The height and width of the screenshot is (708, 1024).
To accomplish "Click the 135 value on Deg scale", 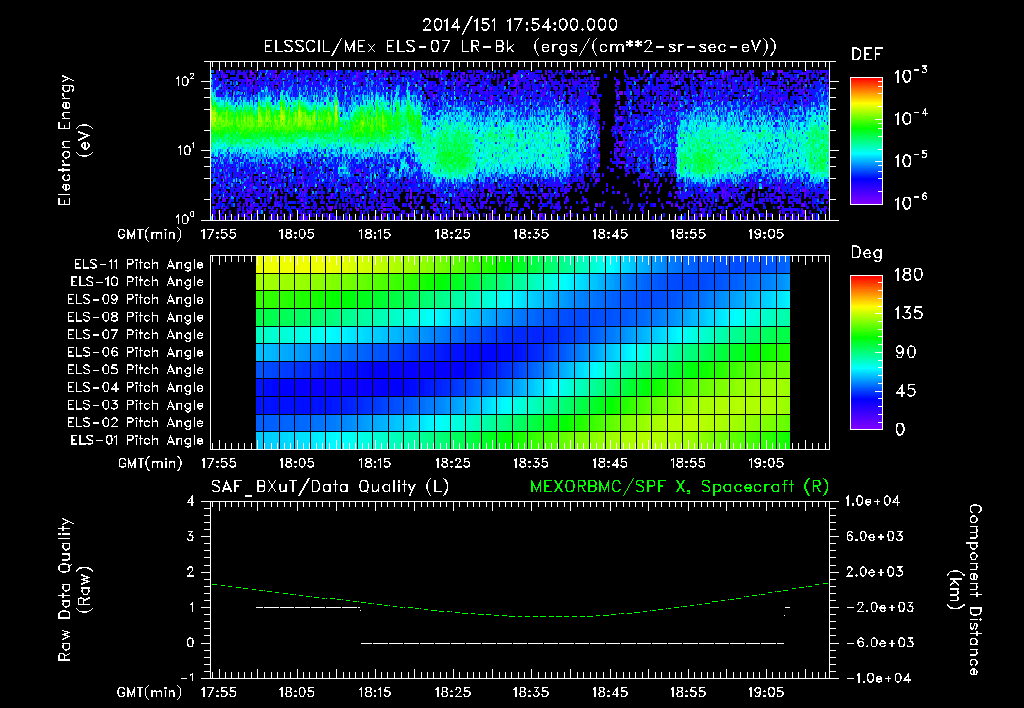I will [908, 314].
